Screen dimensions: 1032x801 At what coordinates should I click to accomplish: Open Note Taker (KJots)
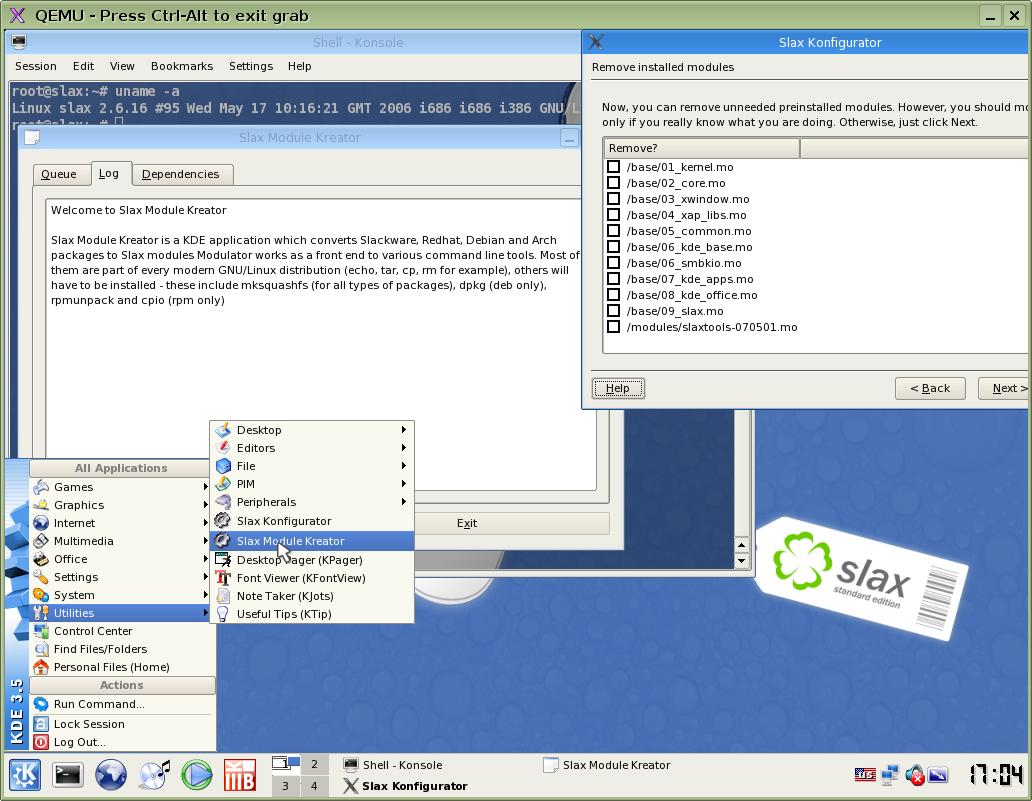click(312, 596)
